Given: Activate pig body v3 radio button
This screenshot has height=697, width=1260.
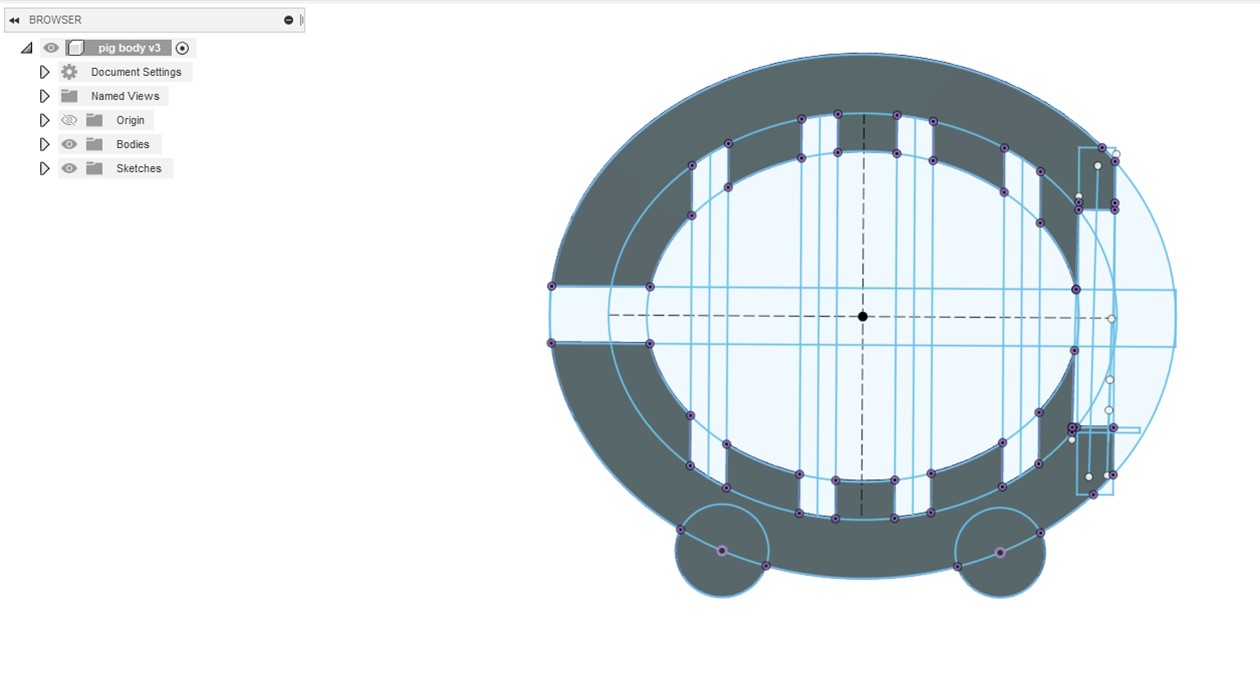Looking at the screenshot, I should (x=182, y=48).
